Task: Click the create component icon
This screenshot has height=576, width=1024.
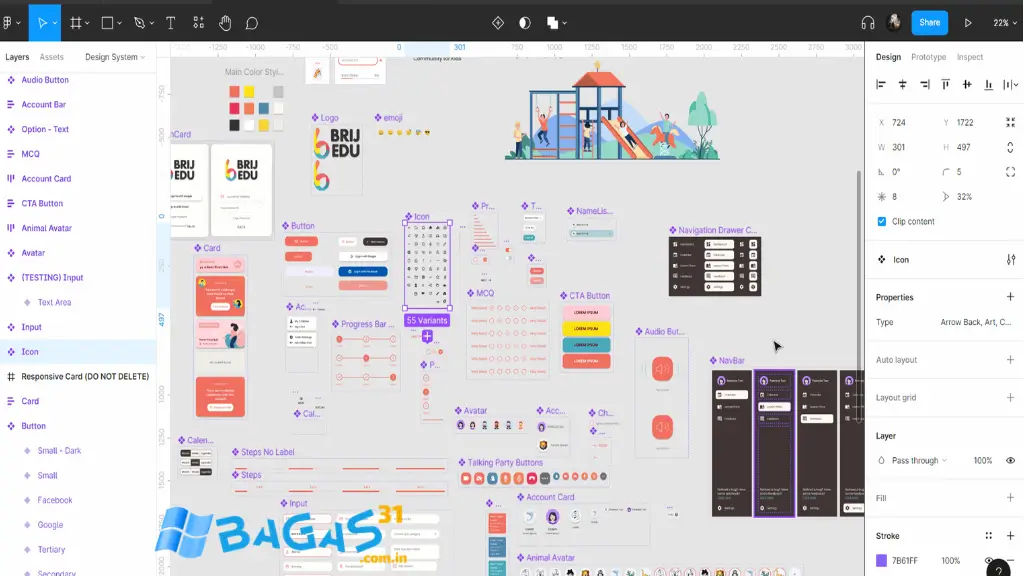Action: [498, 21]
